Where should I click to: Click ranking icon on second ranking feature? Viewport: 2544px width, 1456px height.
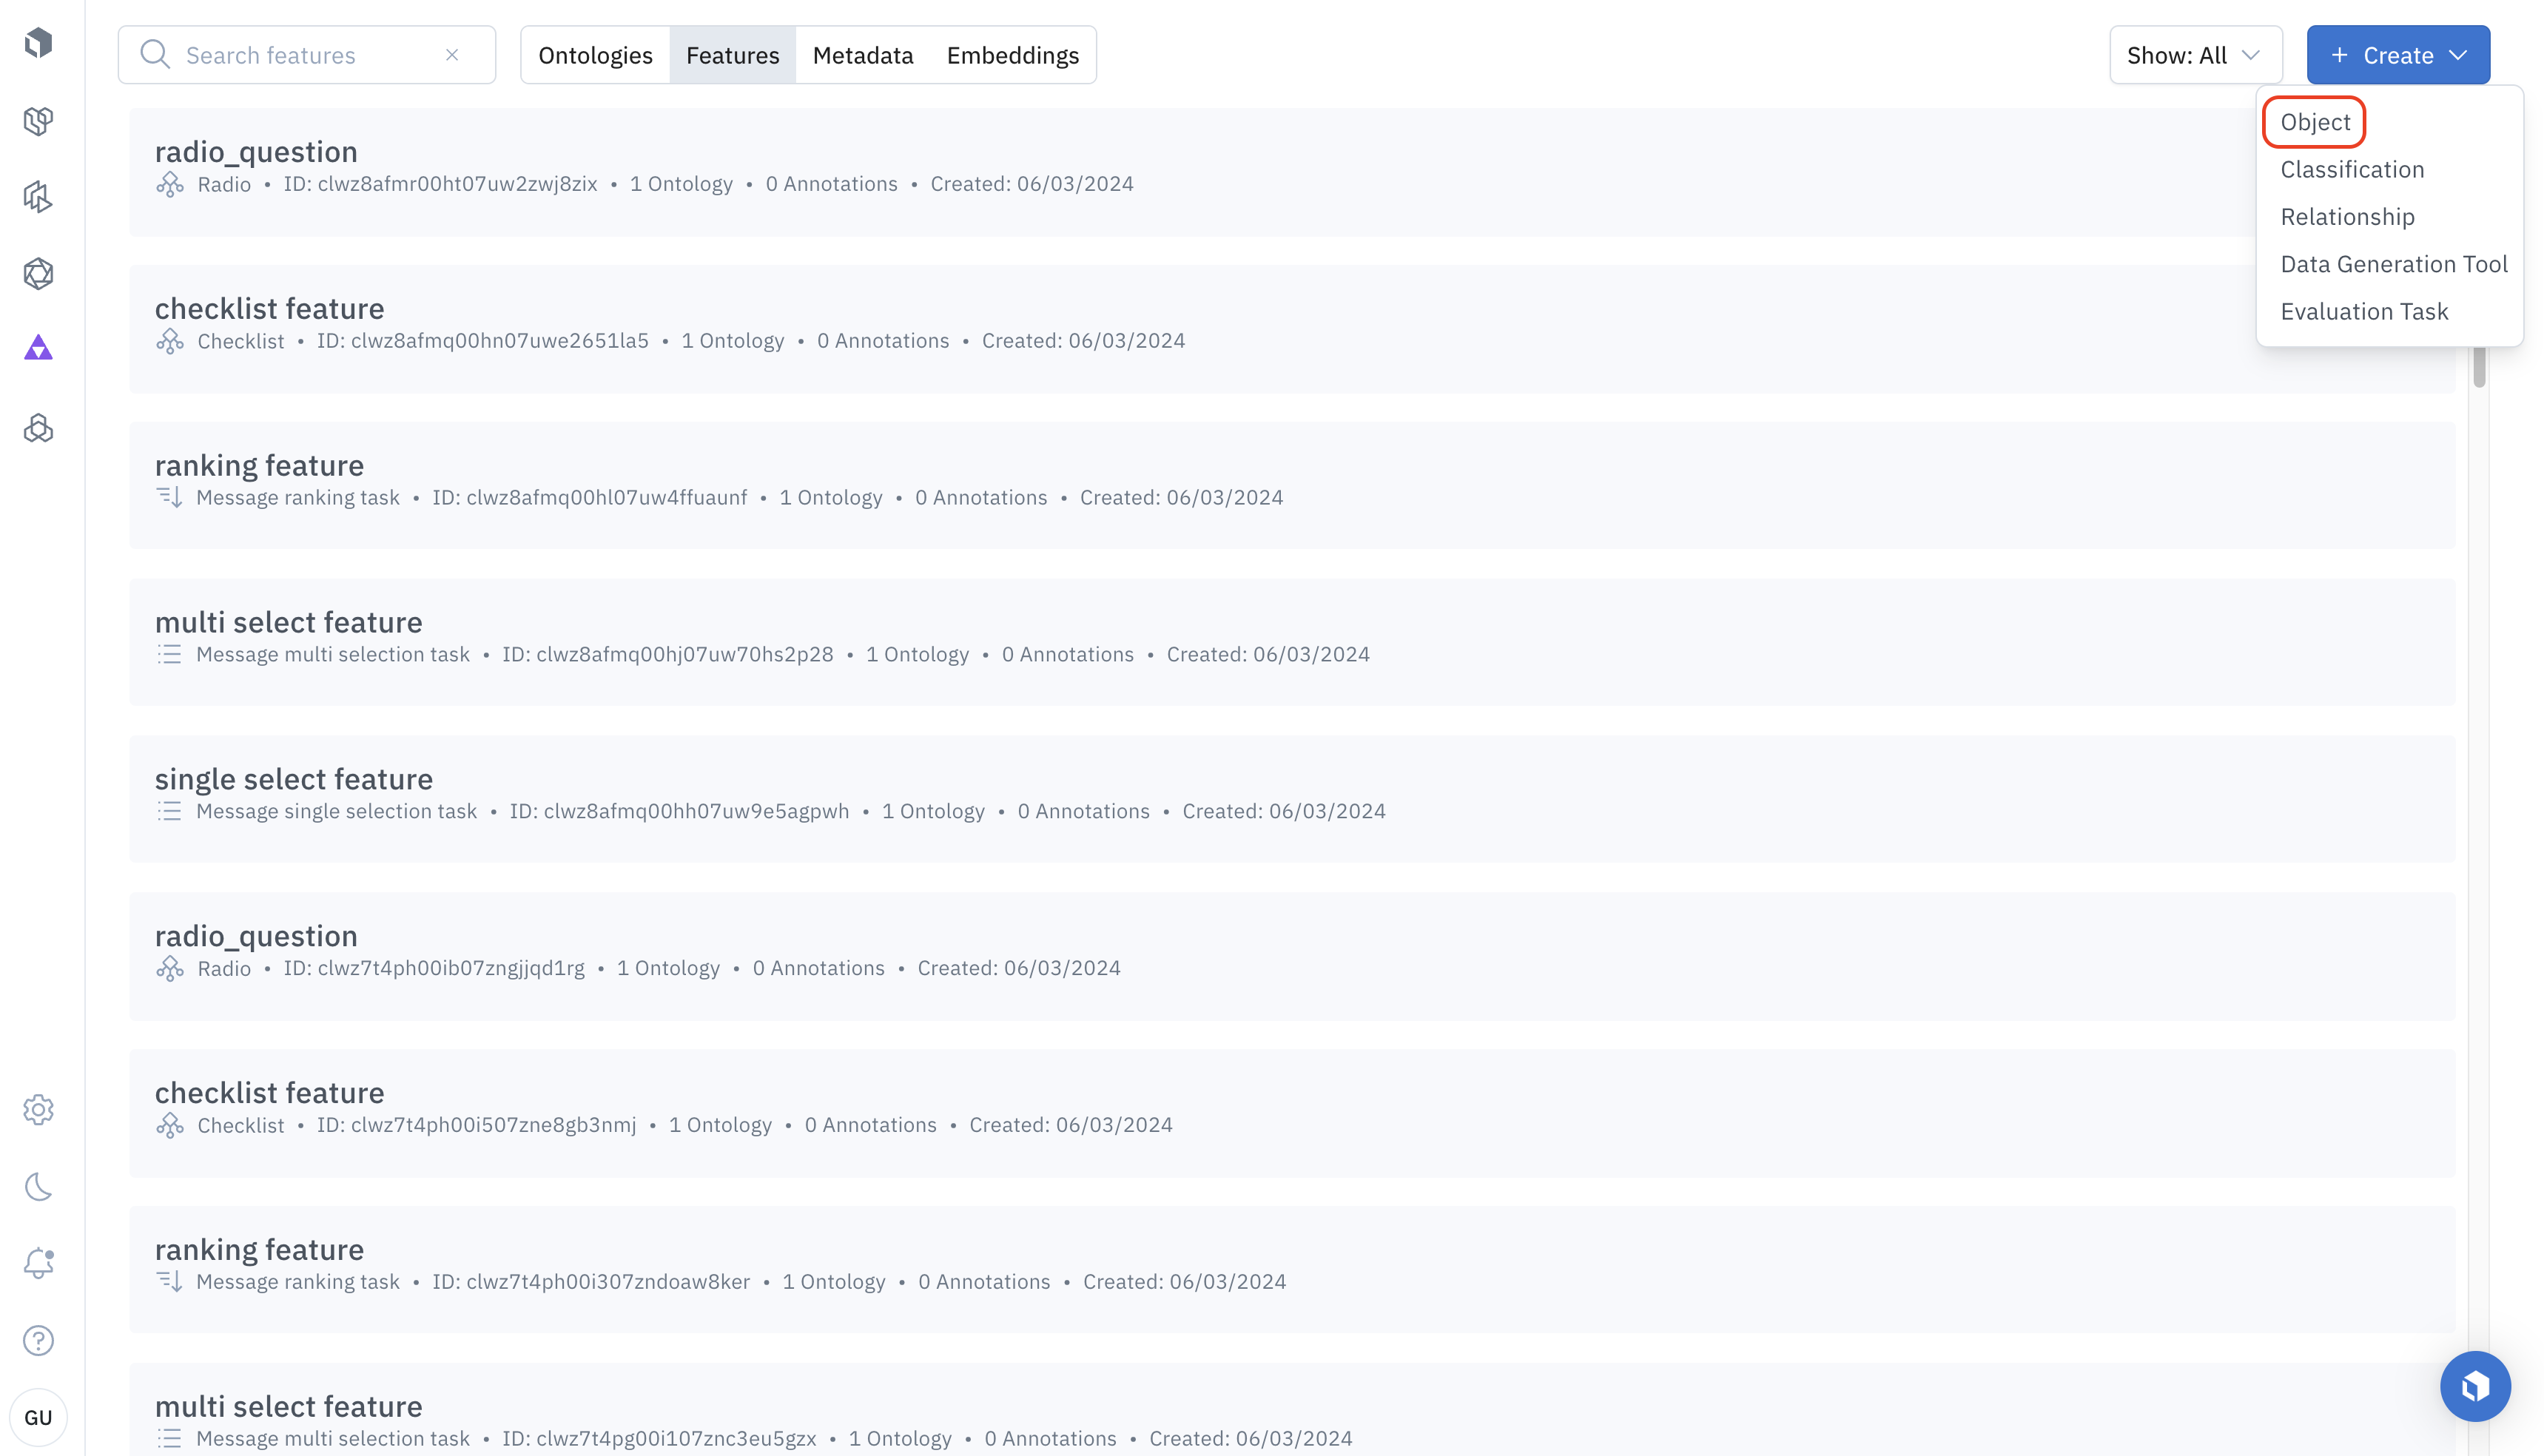170,1281
